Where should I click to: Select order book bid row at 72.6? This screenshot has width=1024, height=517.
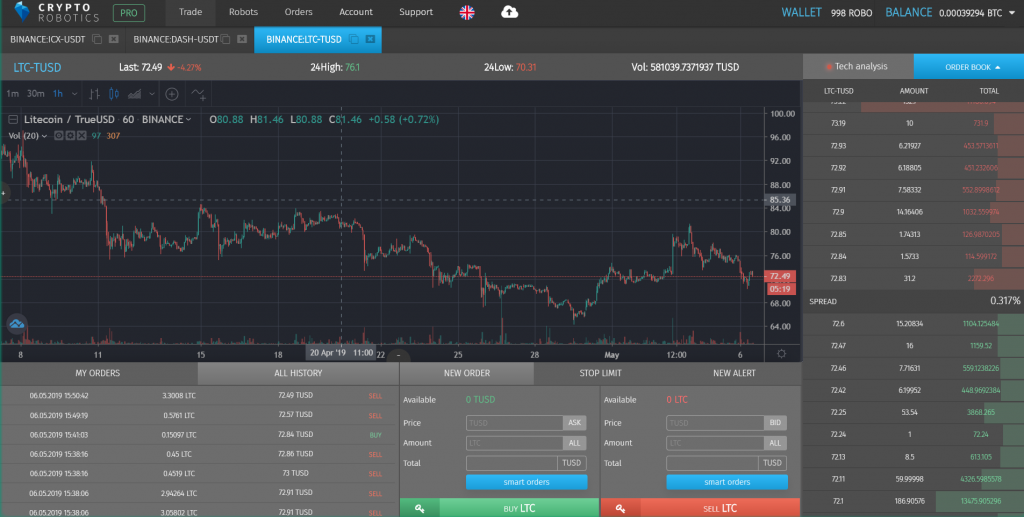pos(914,324)
